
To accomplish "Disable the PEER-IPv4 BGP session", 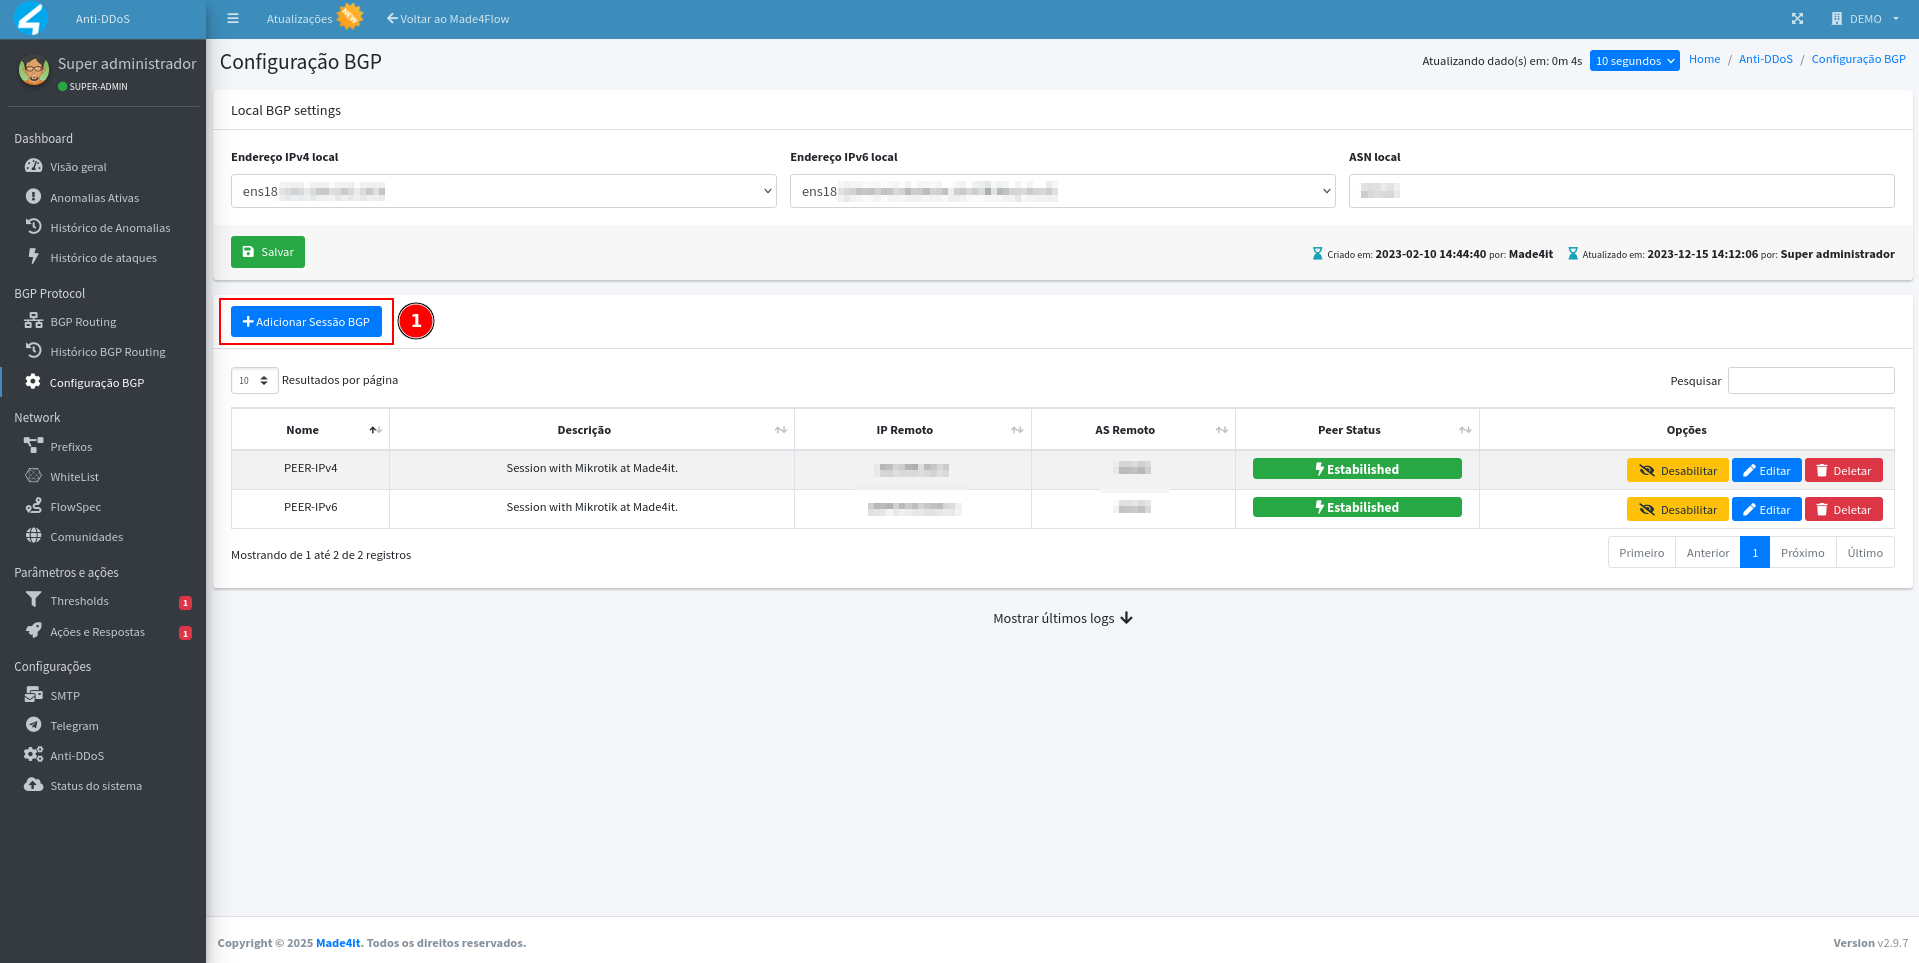I will pyautogui.click(x=1677, y=471).
